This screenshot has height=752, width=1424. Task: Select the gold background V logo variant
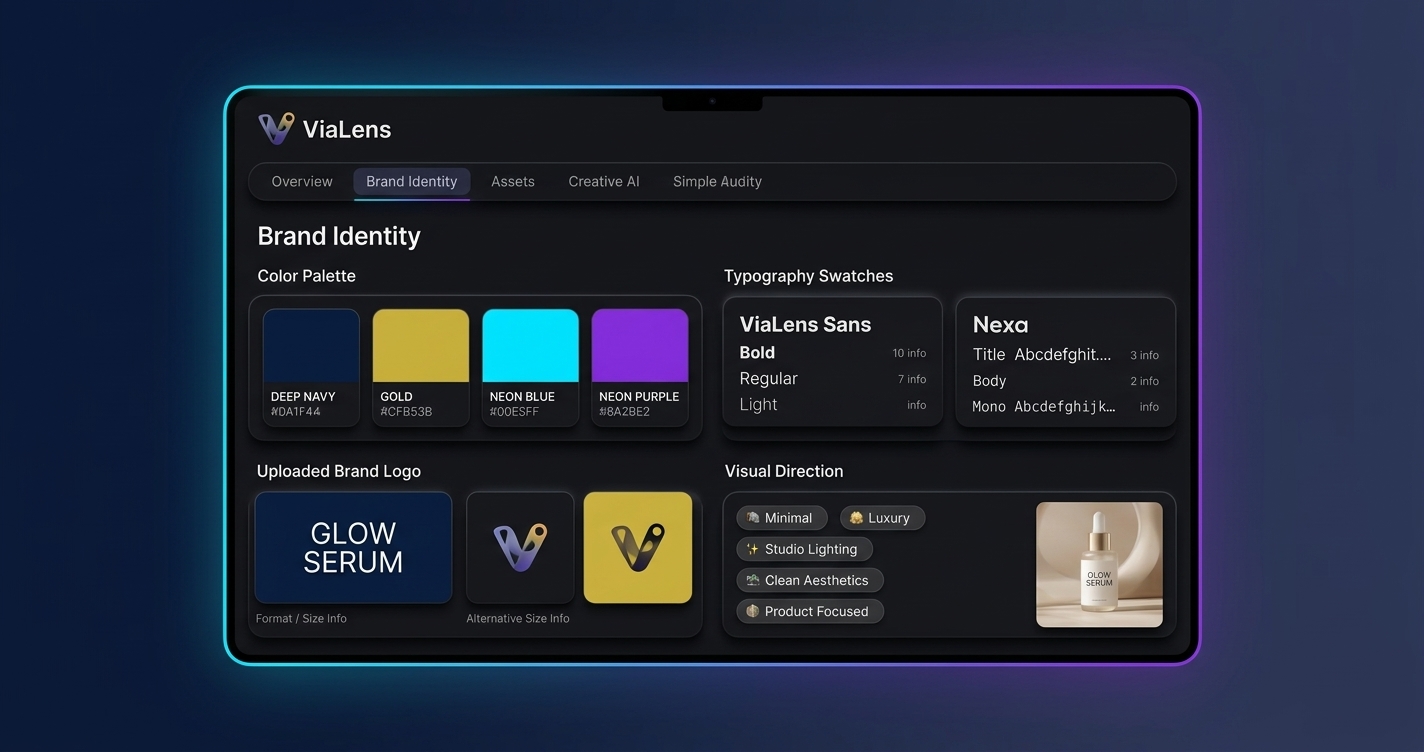(x=638, y=547)
